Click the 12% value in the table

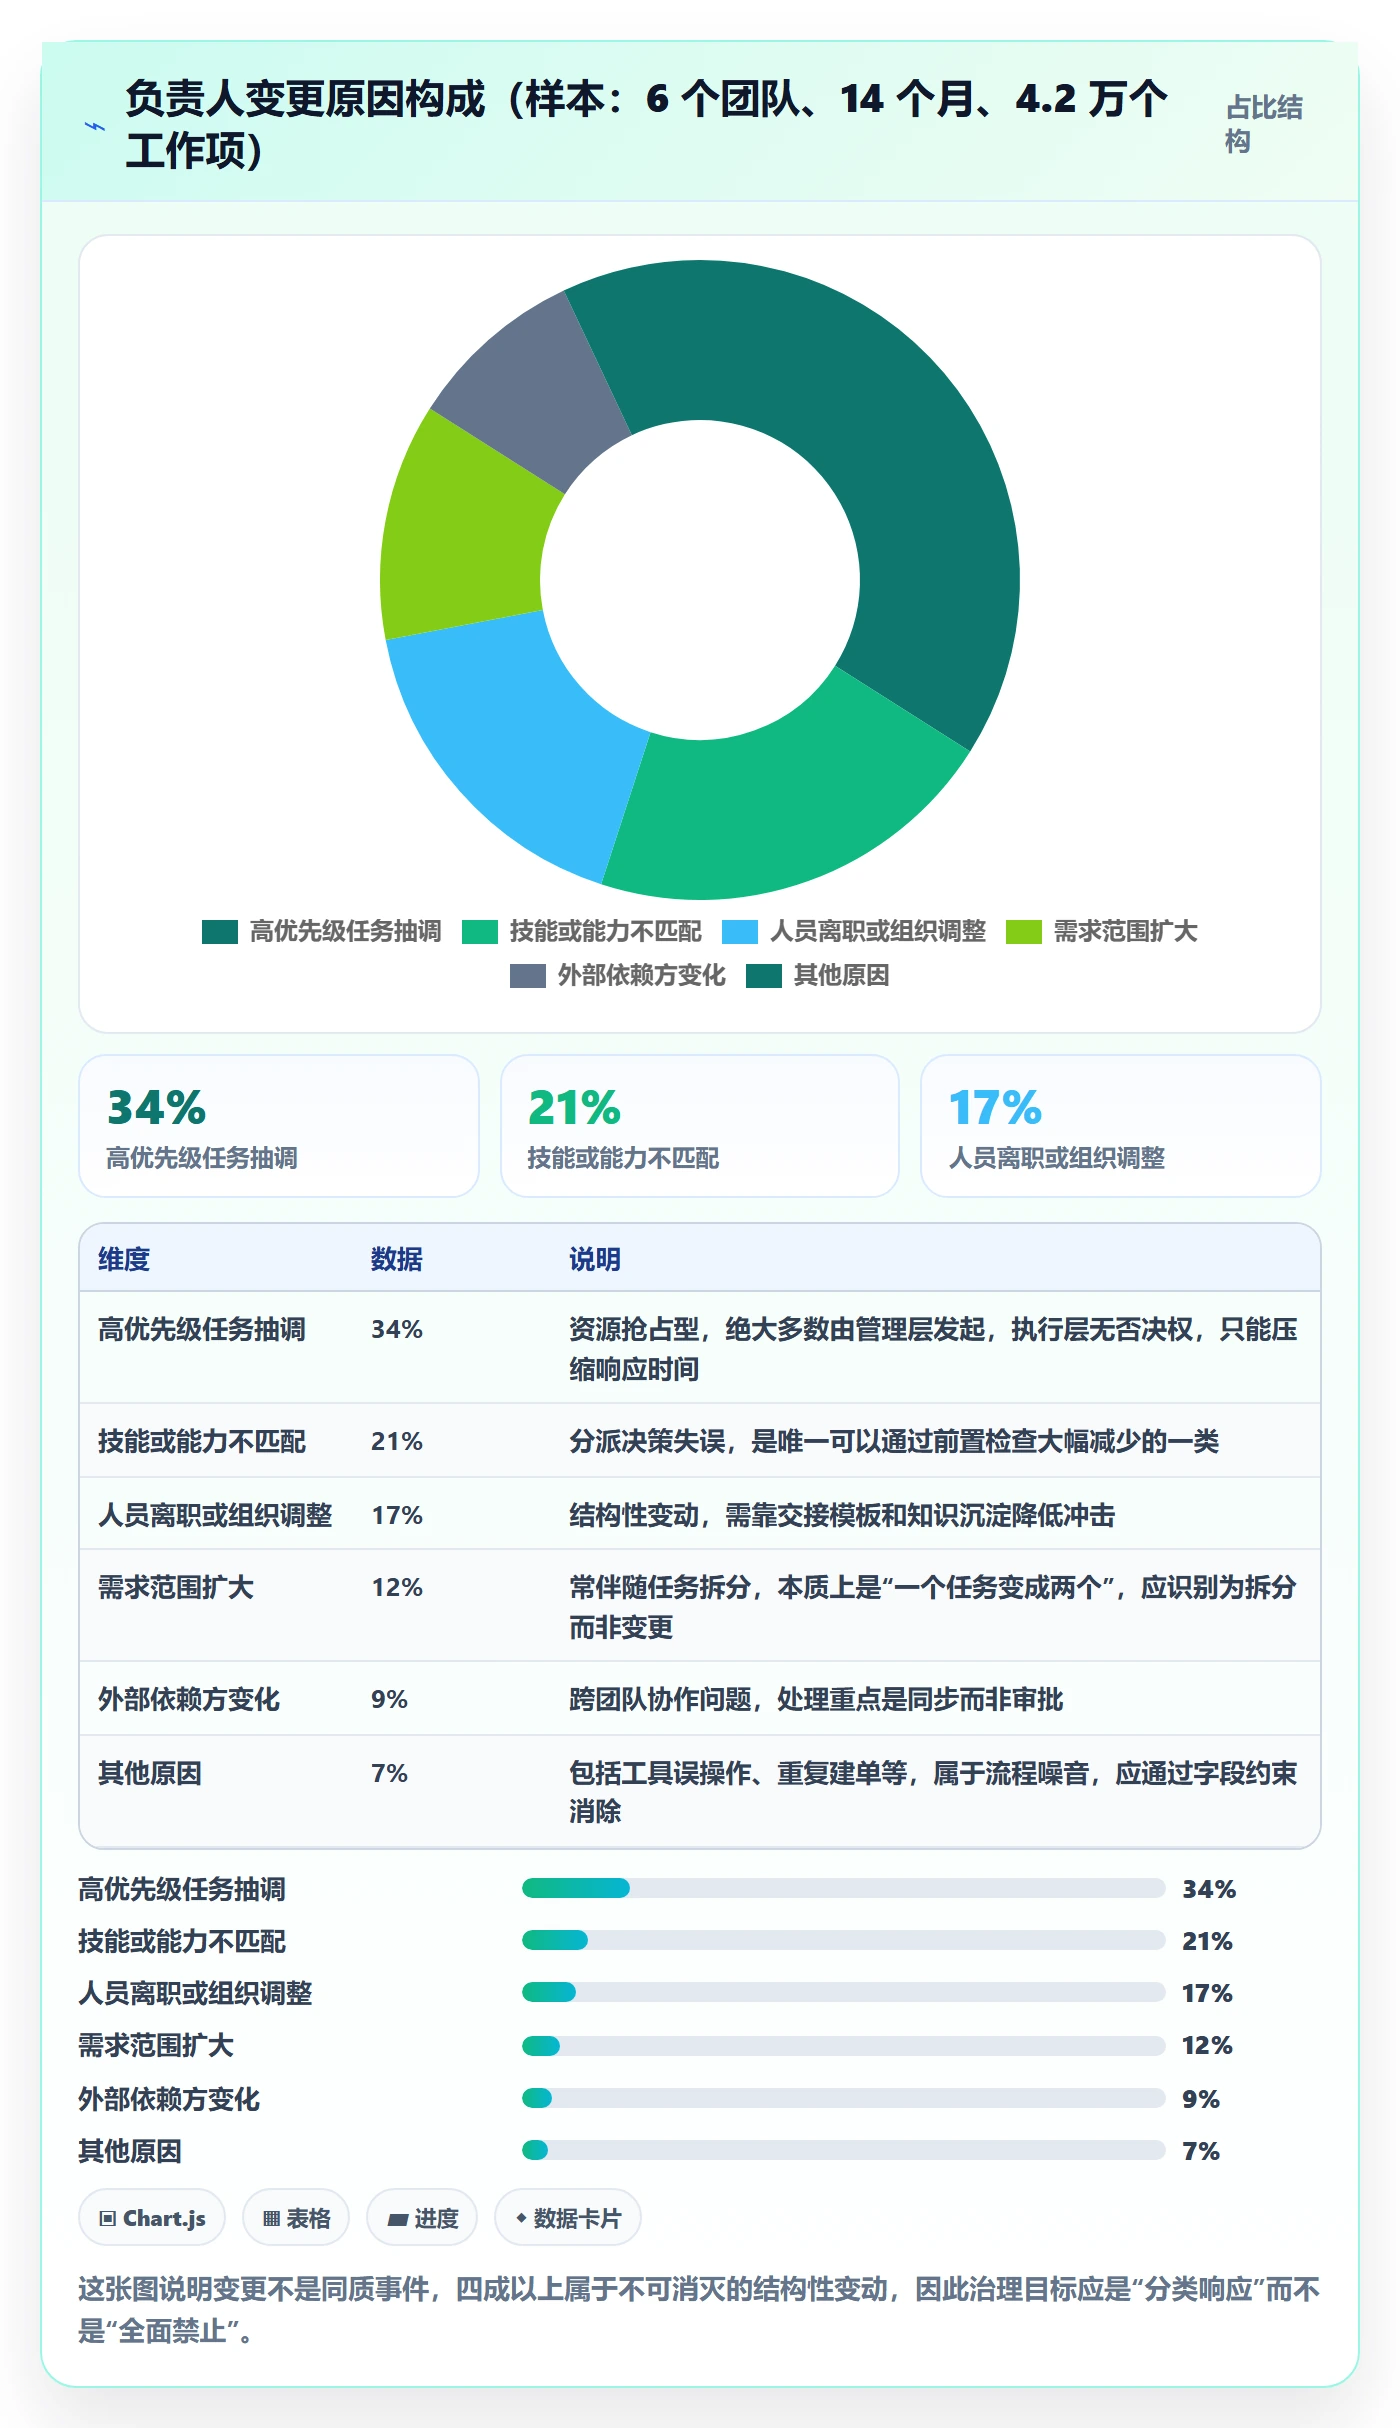tap(397, 1587)
